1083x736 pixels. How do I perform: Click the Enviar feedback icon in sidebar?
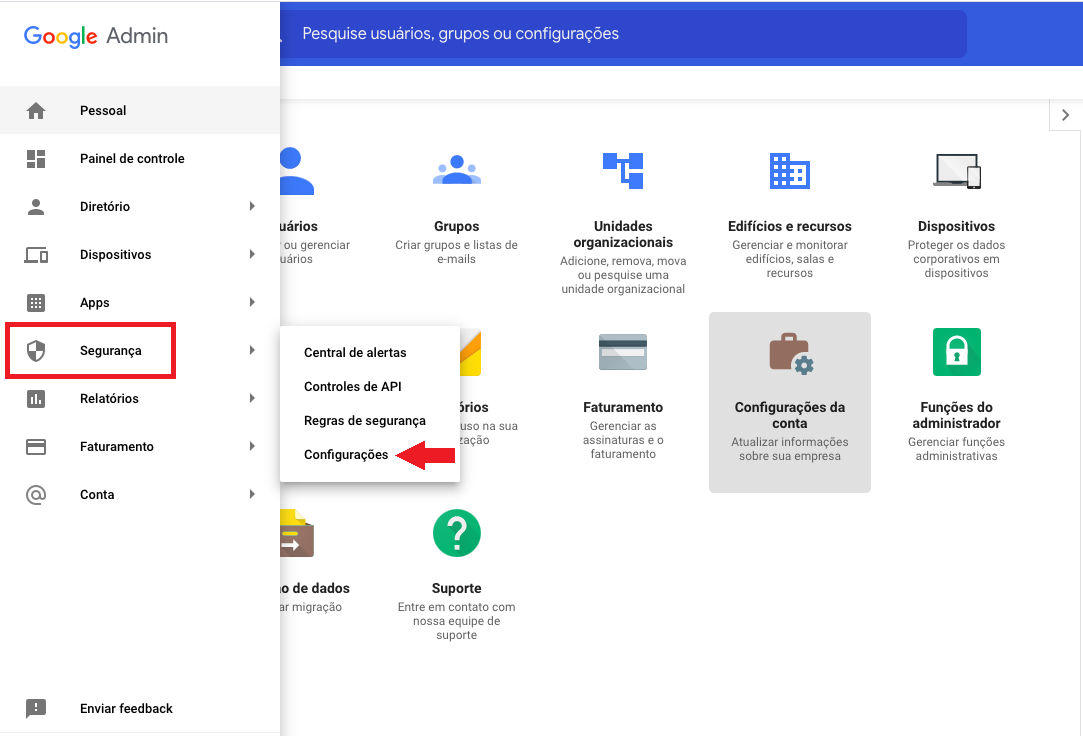[x=36, y=708]
